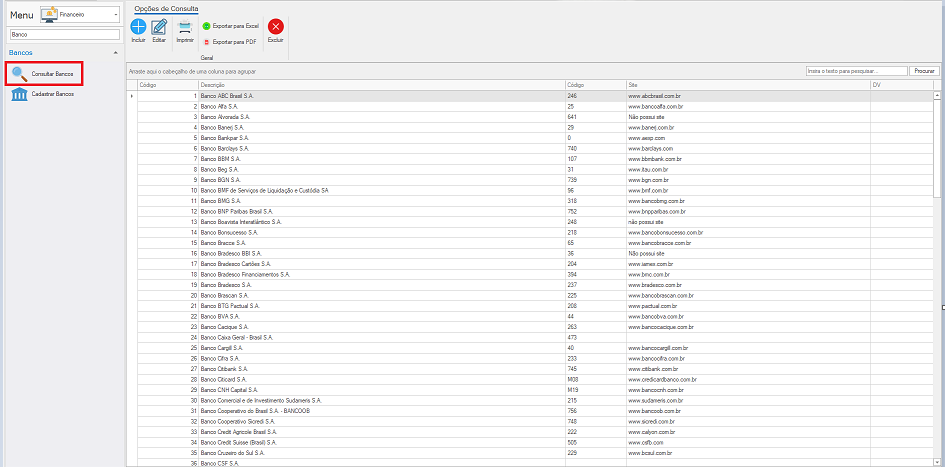
Task: Click the grid vertical scrollbar up arrow
Action: 937,95
